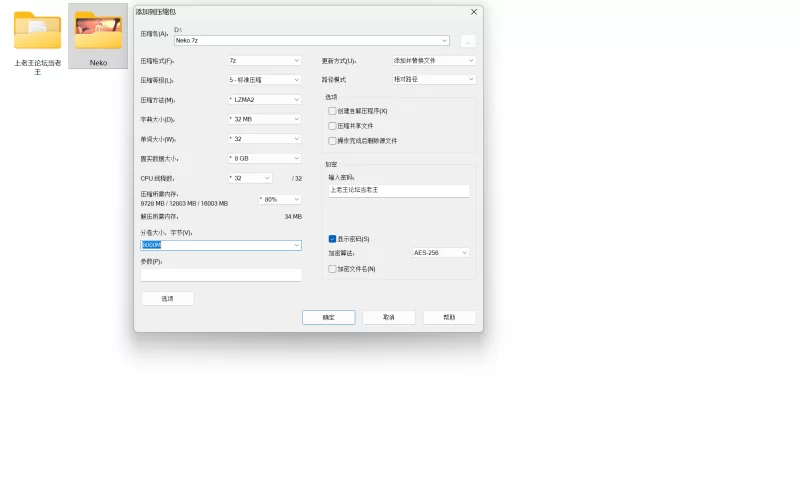Click the 参数 parameters input field
Screen dimensions: 800x483
tap(221, 275)
